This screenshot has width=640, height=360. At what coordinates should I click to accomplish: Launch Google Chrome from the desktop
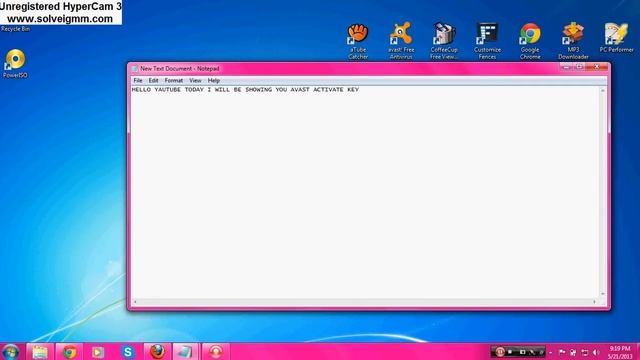tap(530, 41)
